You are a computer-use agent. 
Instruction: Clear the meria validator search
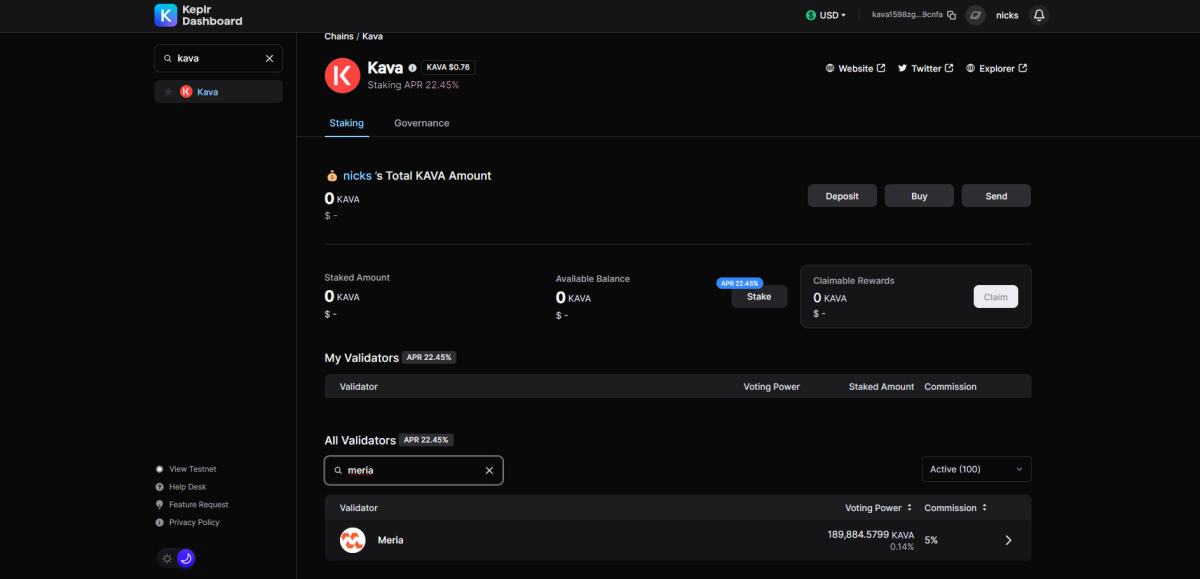489,470
